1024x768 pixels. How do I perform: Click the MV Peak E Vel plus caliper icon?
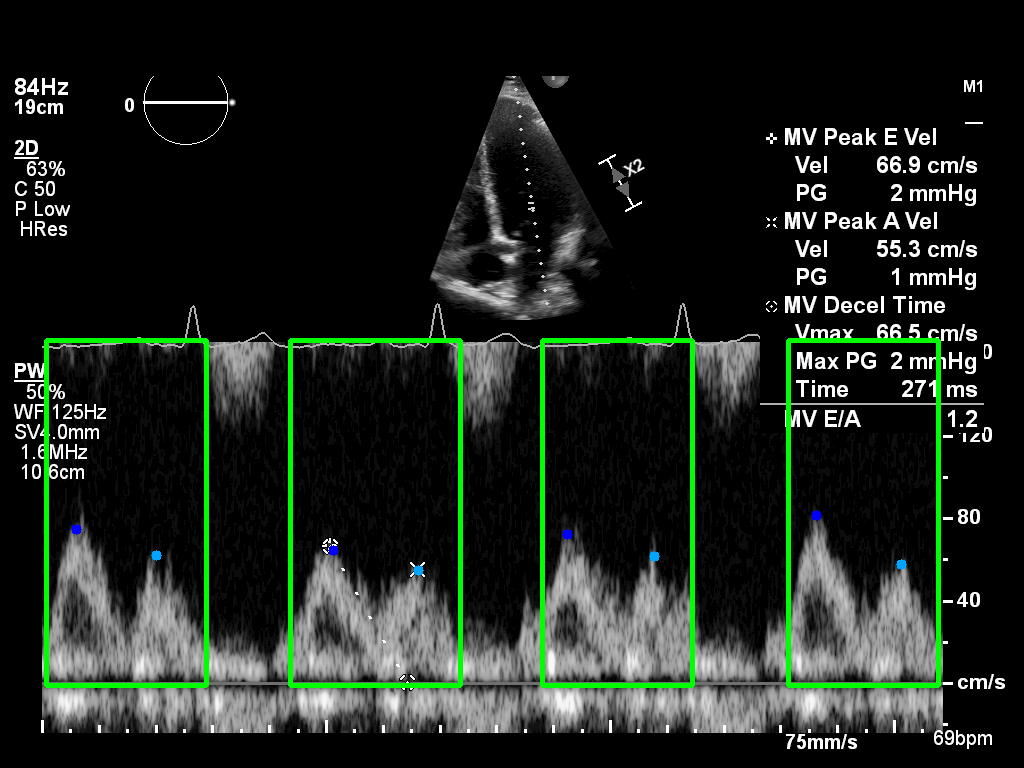[770, 138]
